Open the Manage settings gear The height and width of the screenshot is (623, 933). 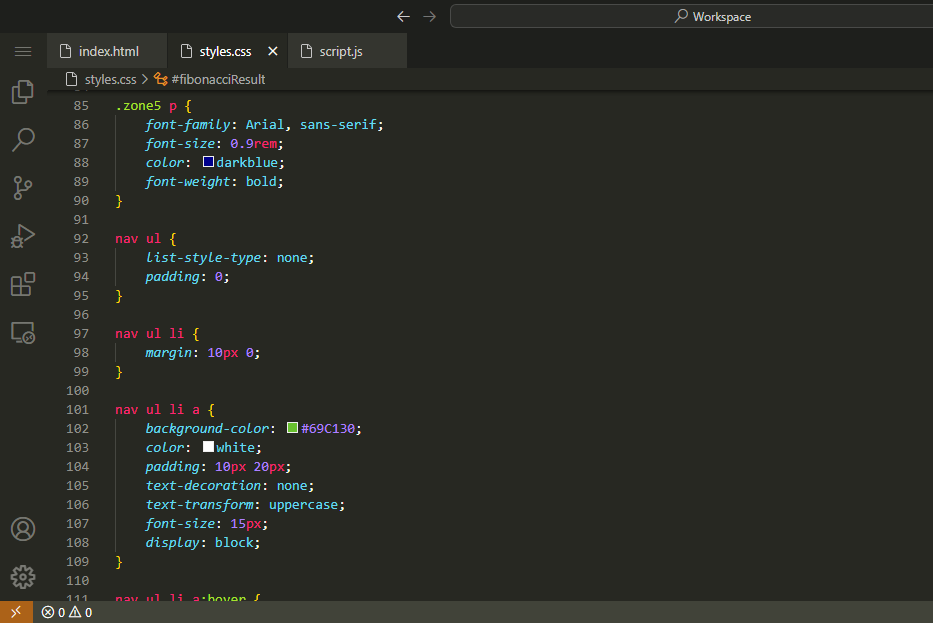point(23,577)
